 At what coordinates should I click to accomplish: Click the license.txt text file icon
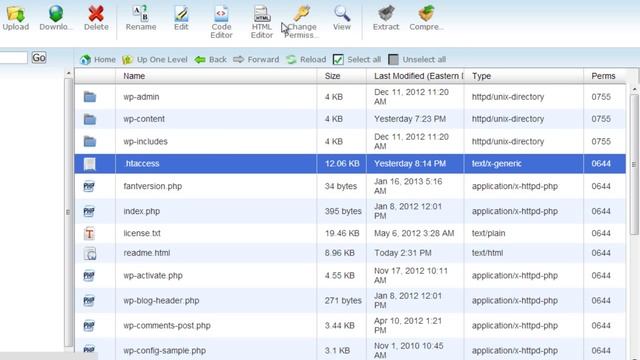[89, 233]
